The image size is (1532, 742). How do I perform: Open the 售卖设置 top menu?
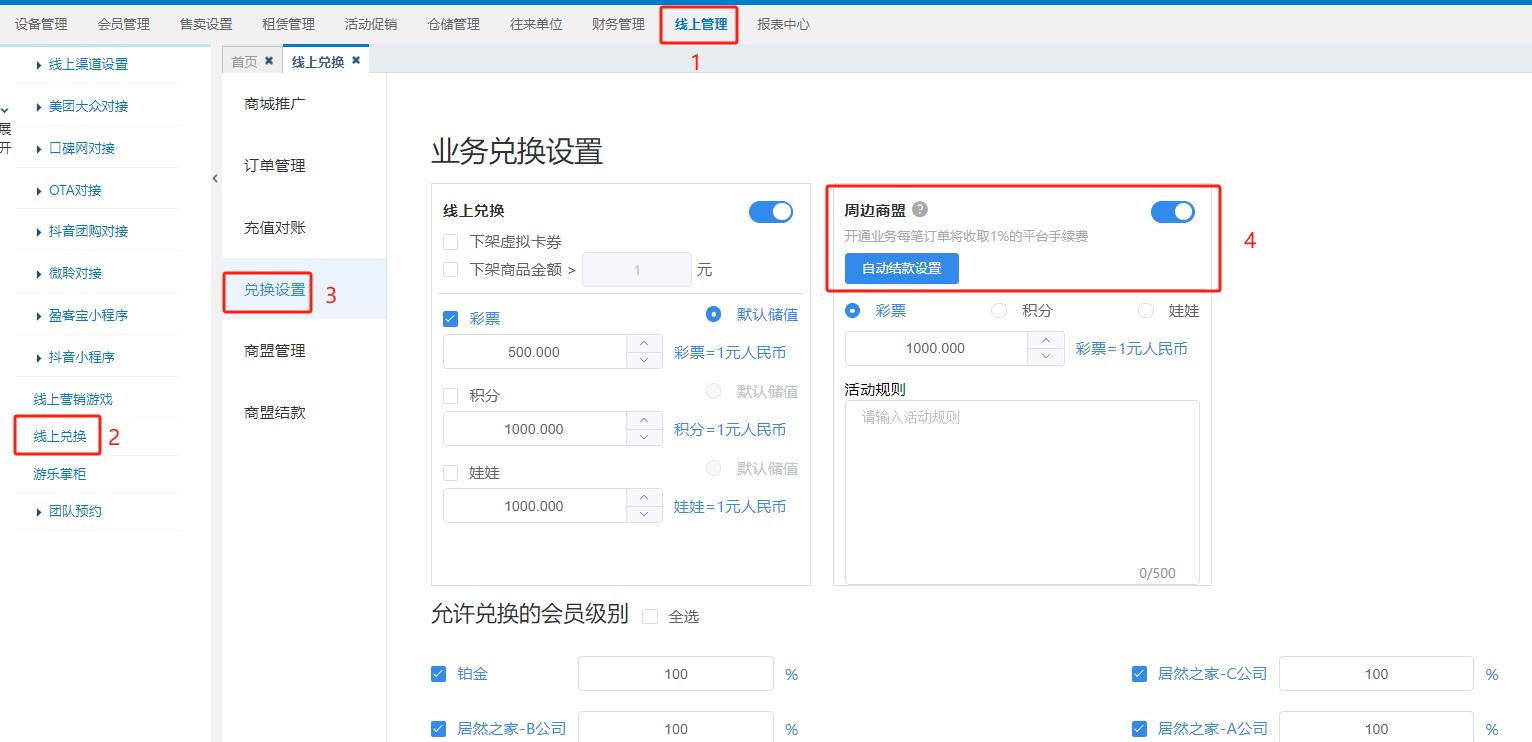point(206,24)
